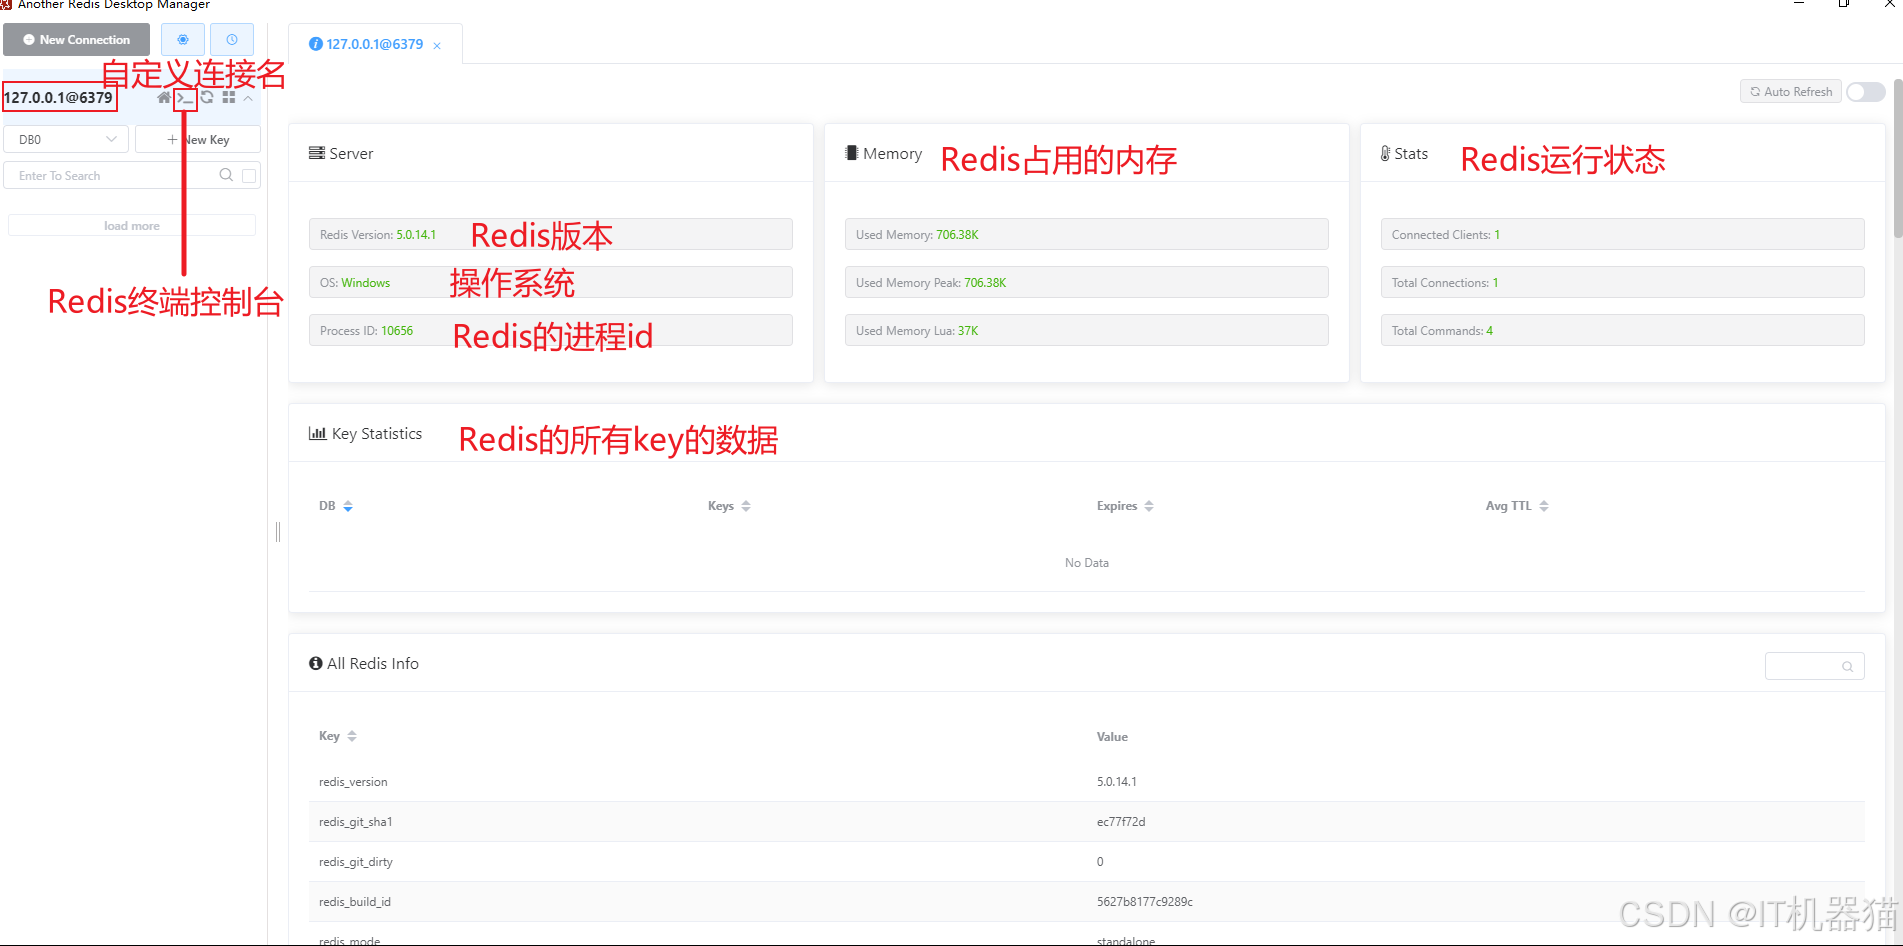Select Total Commands field

coord(1623,330)
